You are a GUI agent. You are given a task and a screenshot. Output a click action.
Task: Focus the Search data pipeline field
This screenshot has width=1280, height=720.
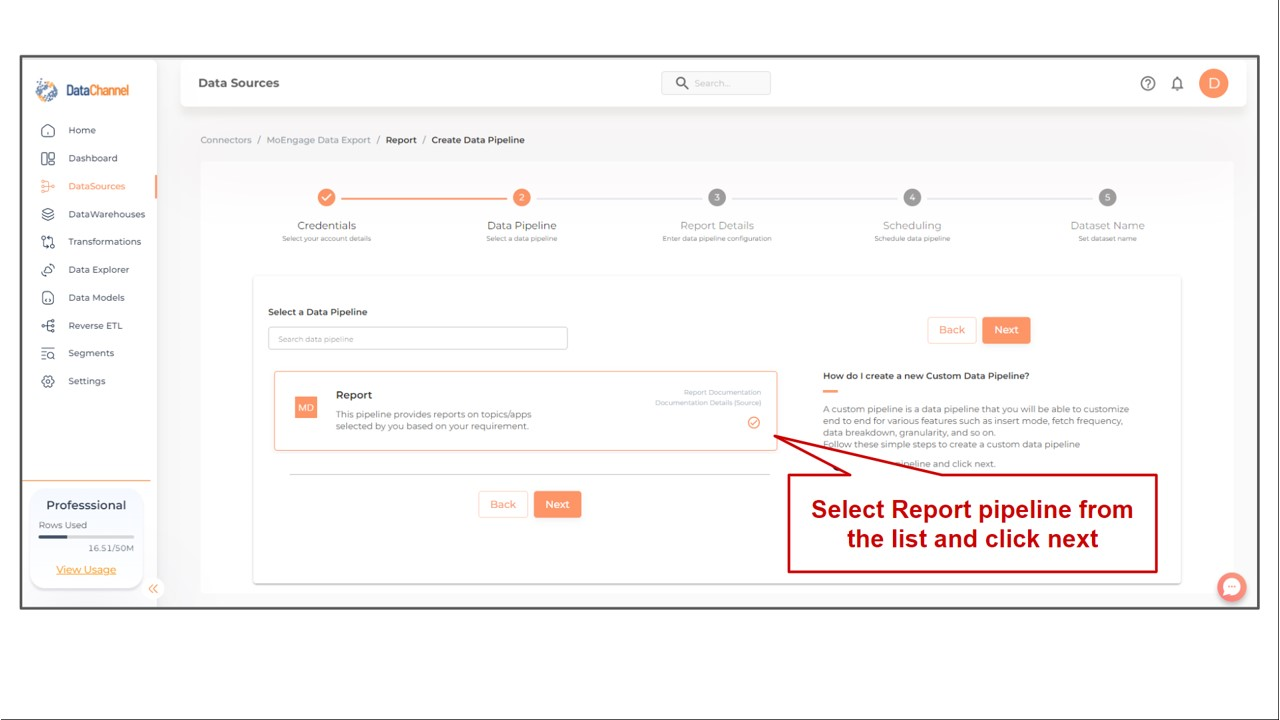418,339
